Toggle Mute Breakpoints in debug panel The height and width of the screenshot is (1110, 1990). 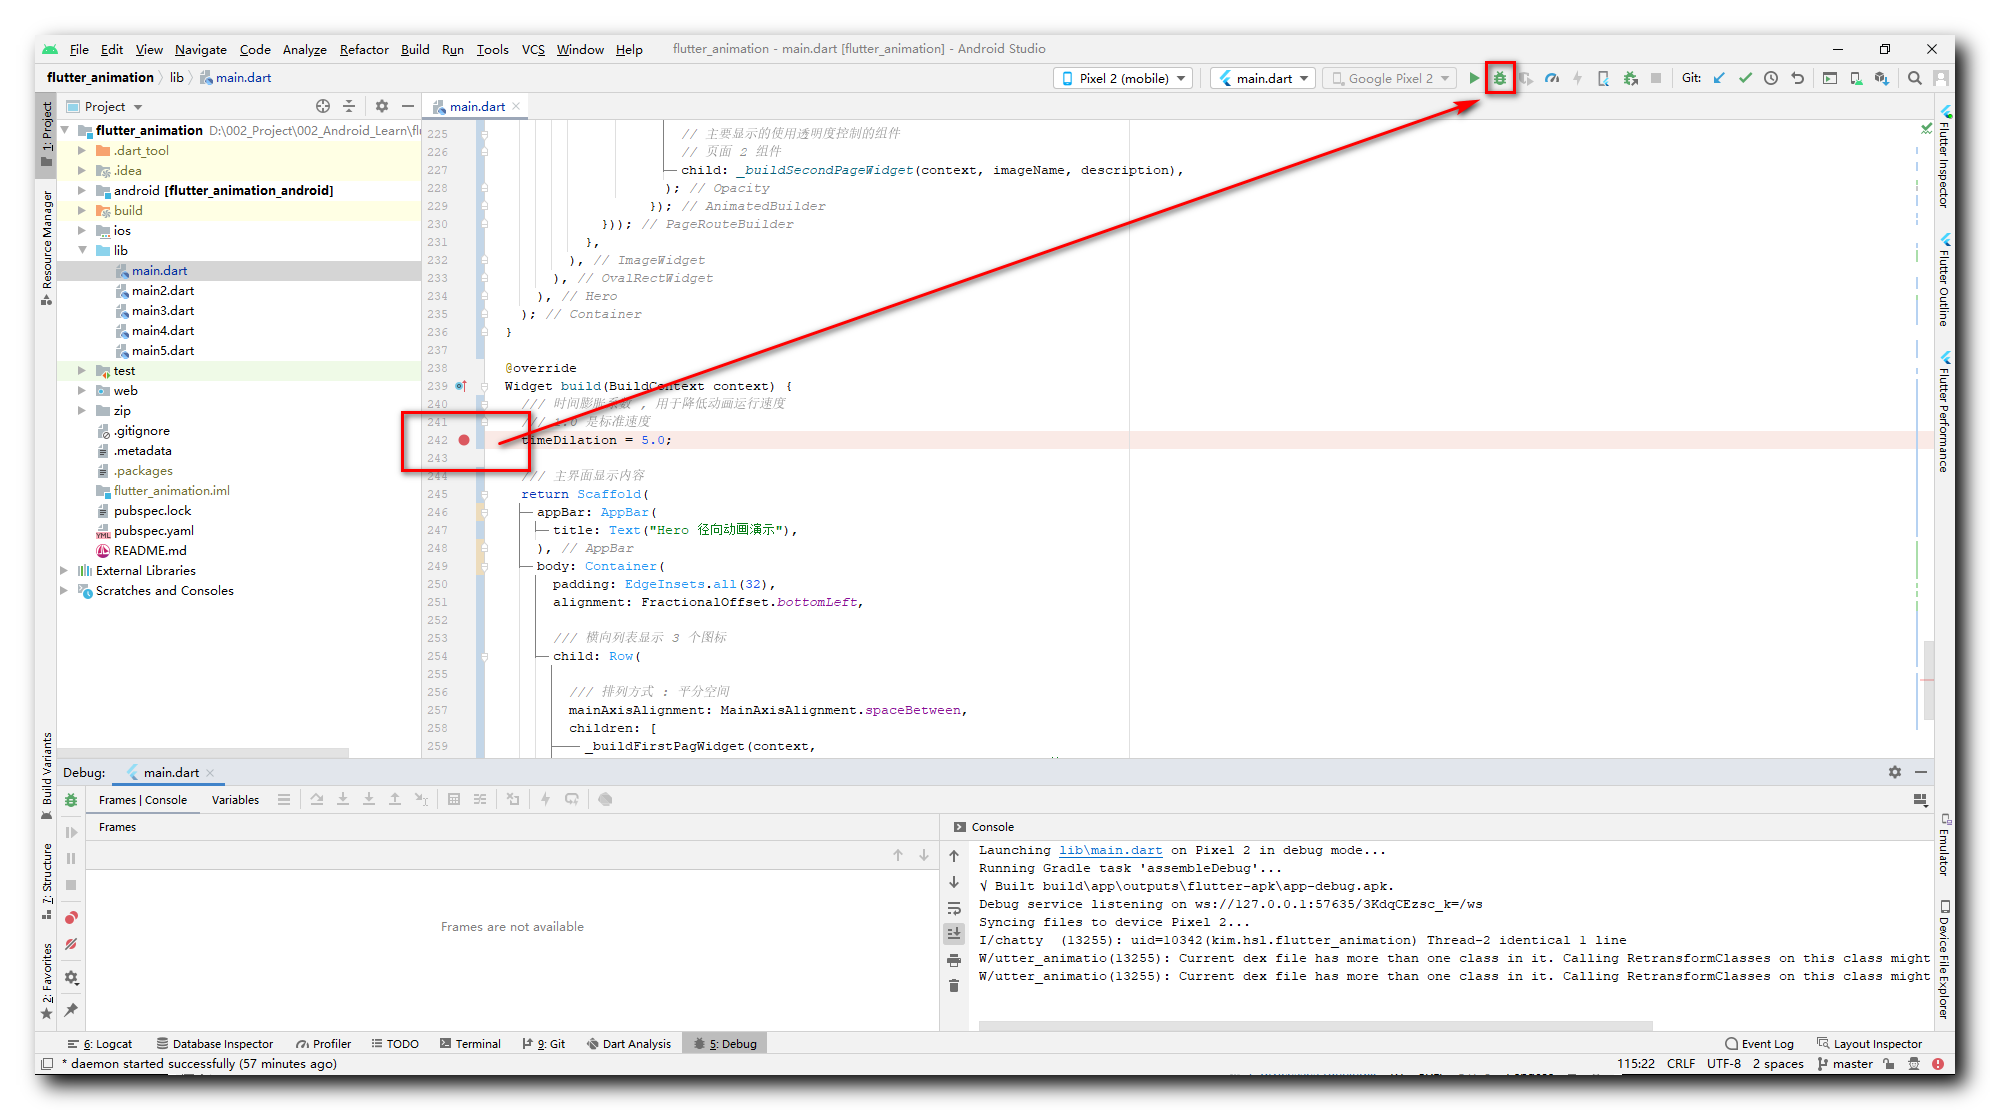pyautogui.click(x=71, y=944)
